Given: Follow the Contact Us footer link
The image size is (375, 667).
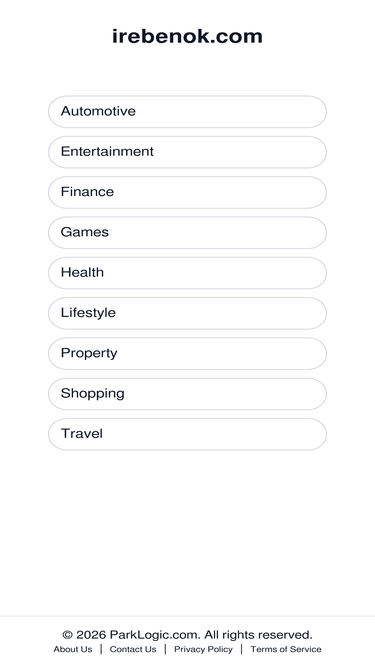Looking at the screenshot, I should (133, 649).
